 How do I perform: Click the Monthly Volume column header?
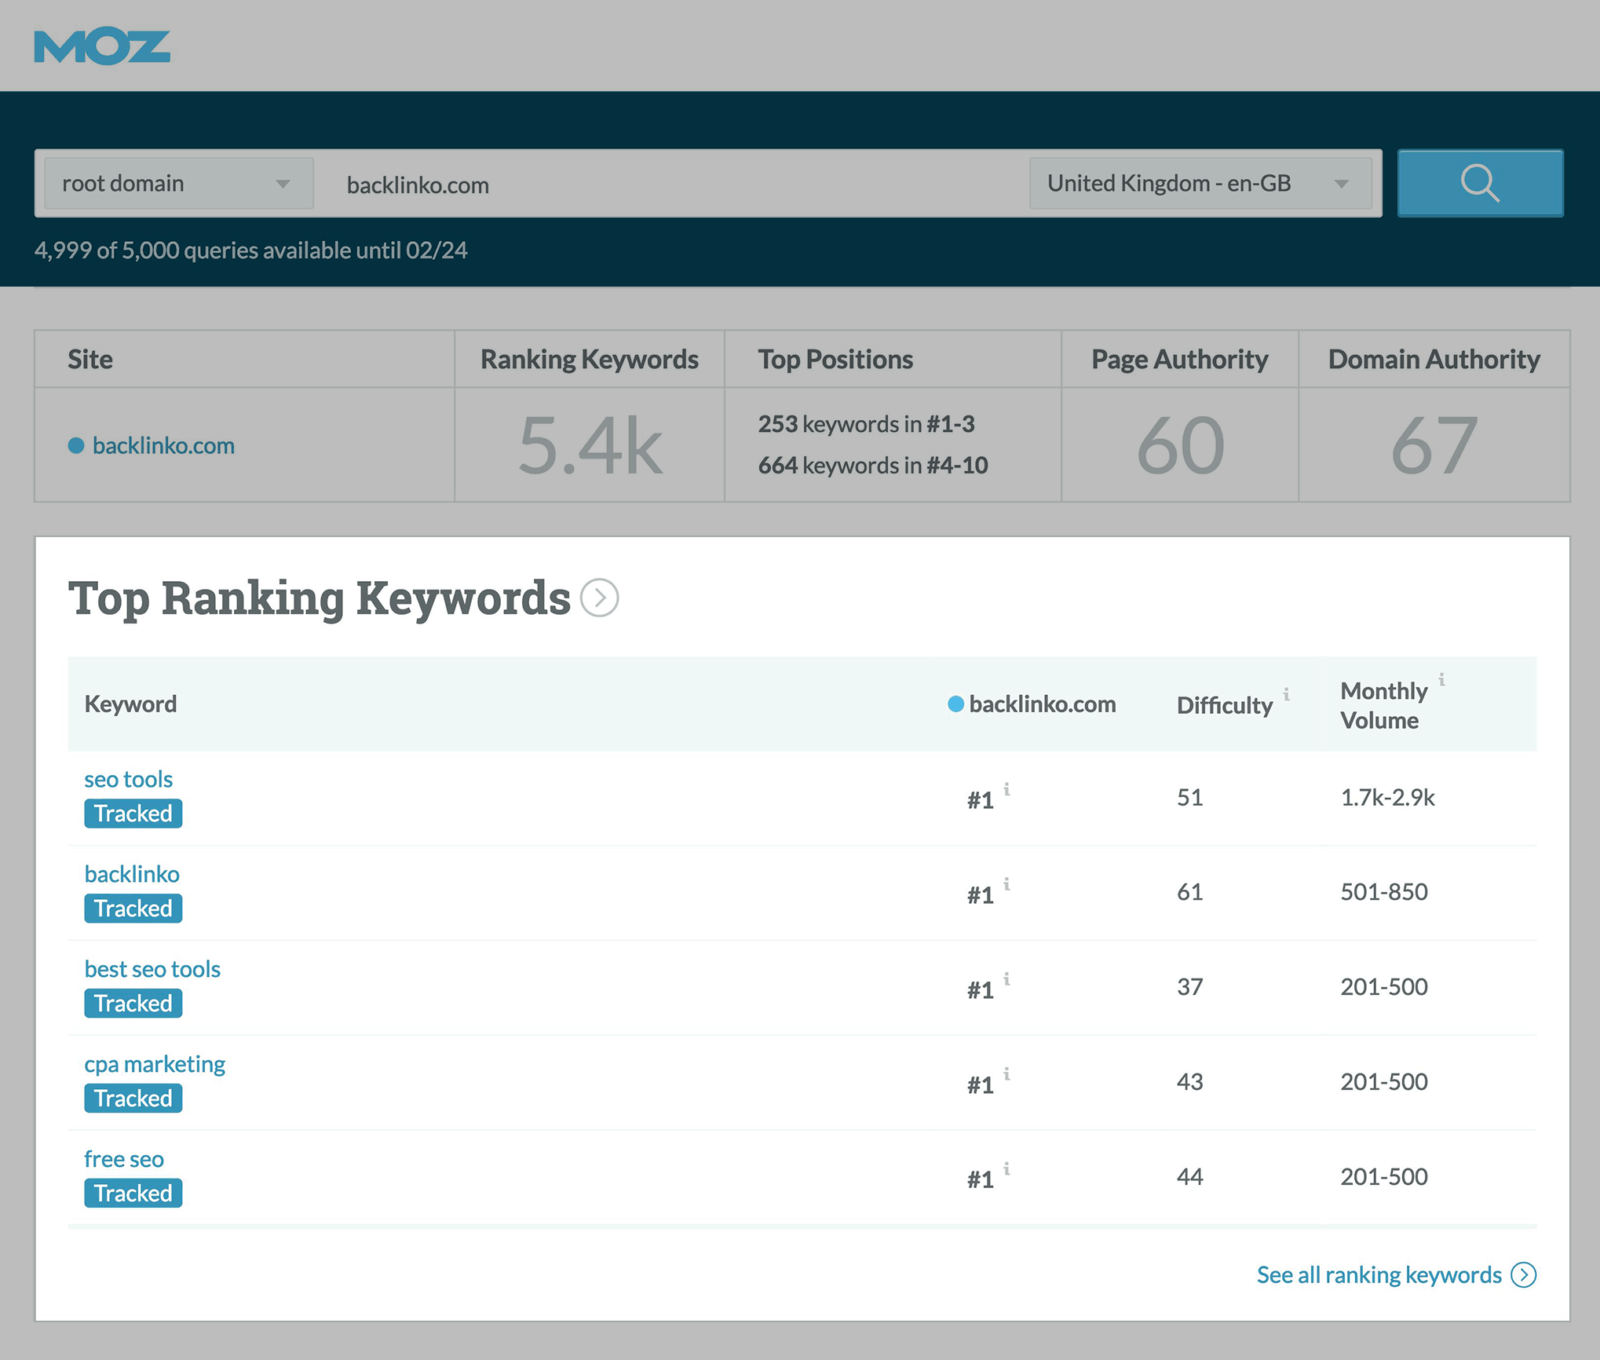point(1384,705)
